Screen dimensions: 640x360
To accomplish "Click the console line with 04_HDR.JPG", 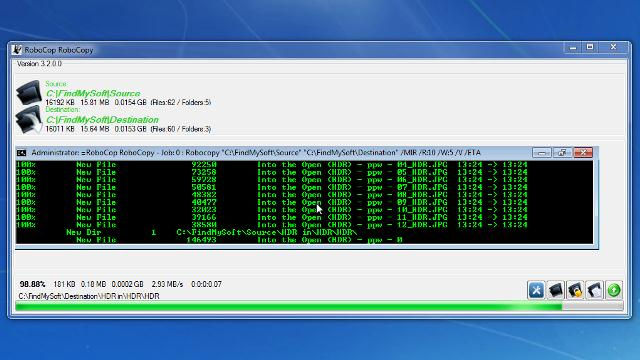I will 271,165.
